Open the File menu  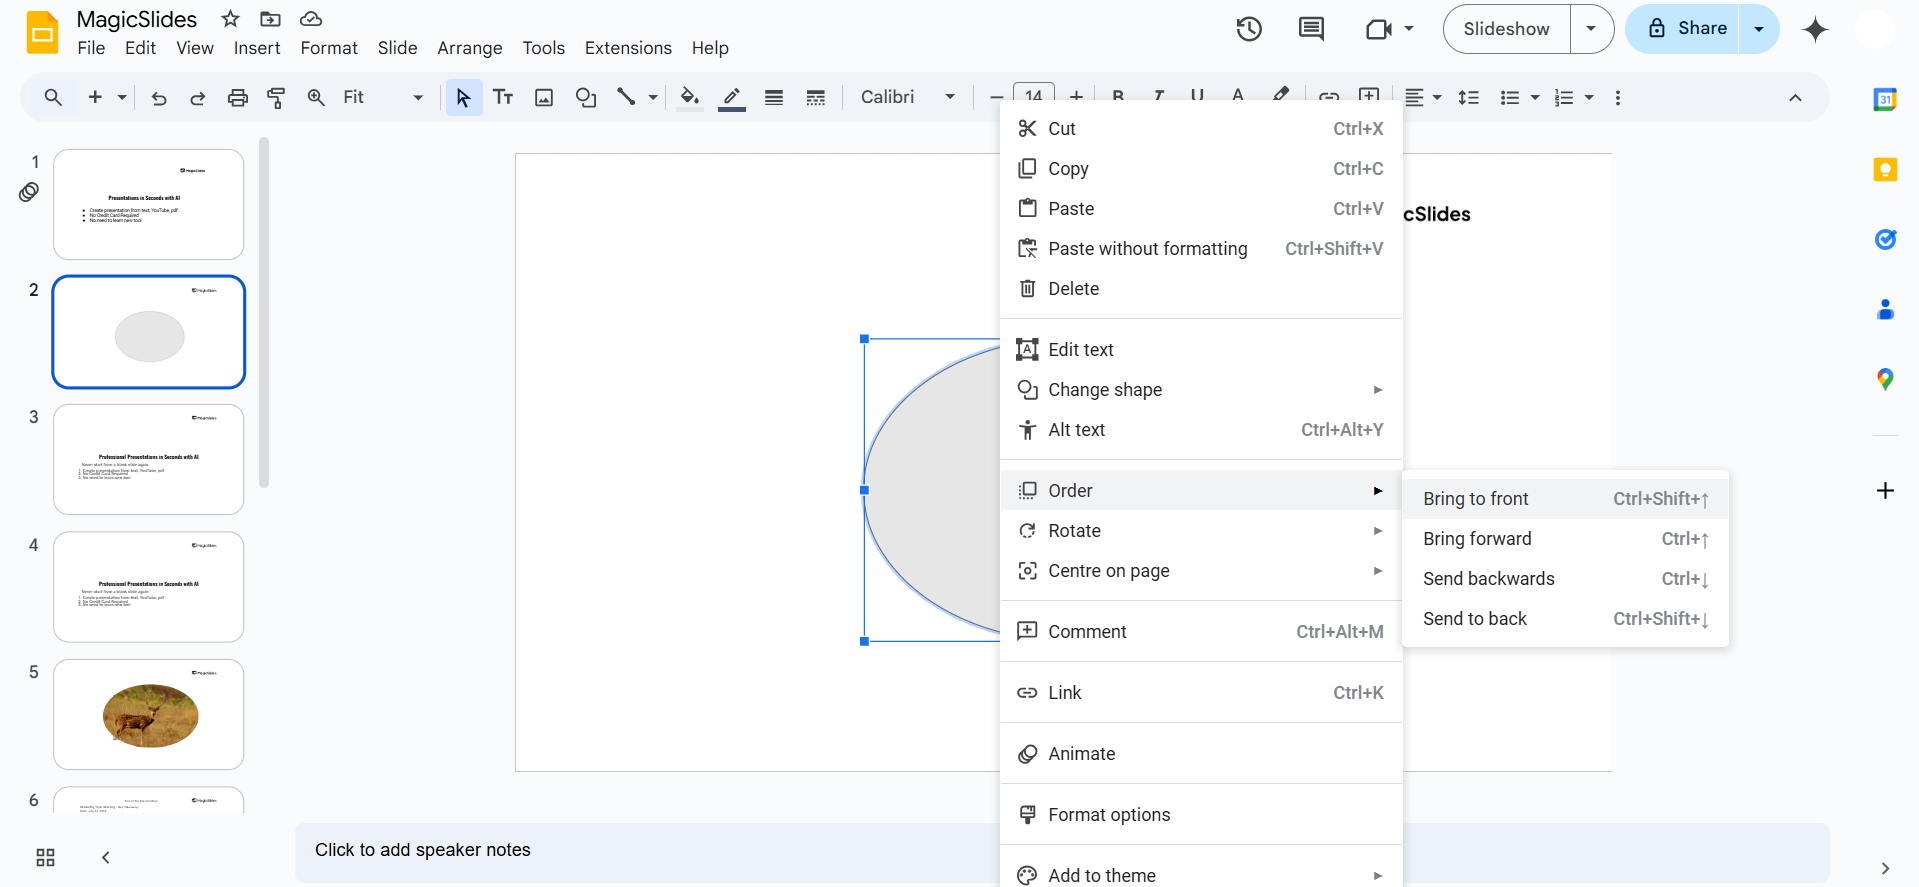pos(91,48)
